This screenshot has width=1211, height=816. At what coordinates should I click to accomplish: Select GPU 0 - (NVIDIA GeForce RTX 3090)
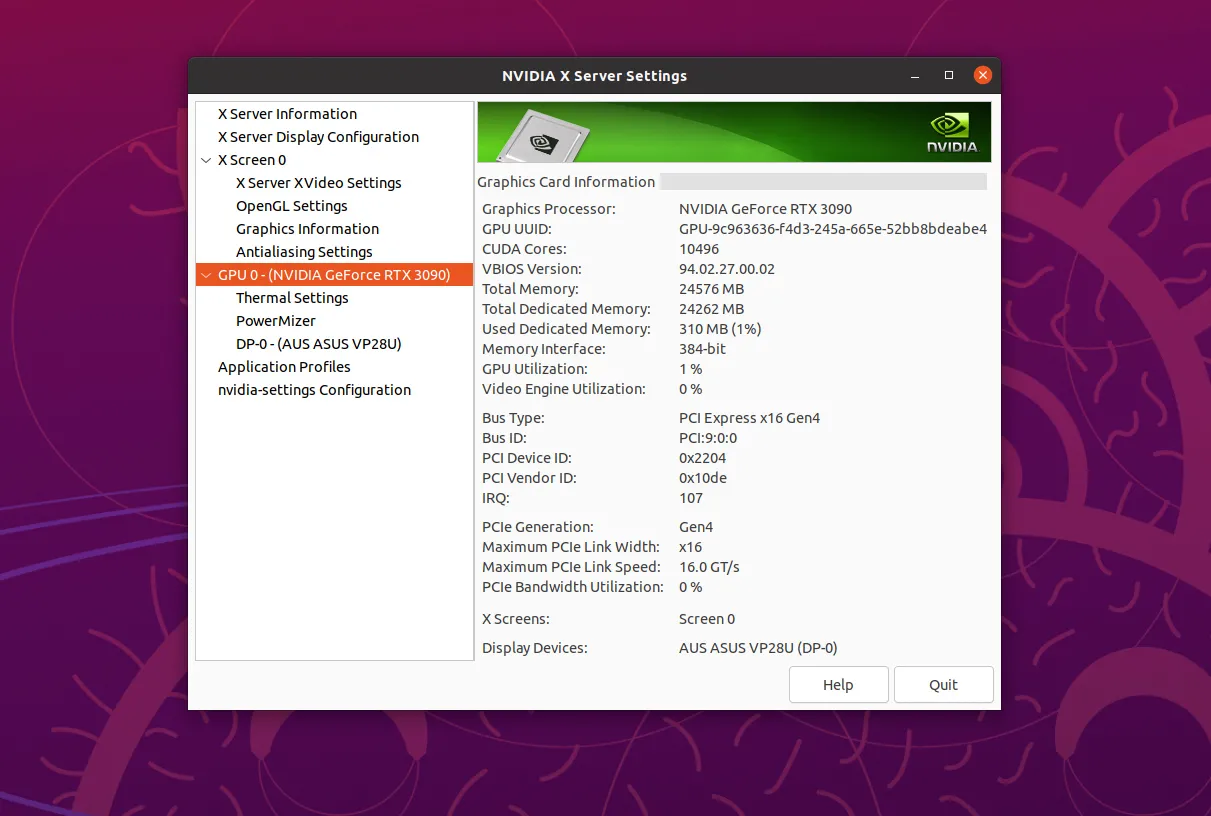tap(334, 275)
